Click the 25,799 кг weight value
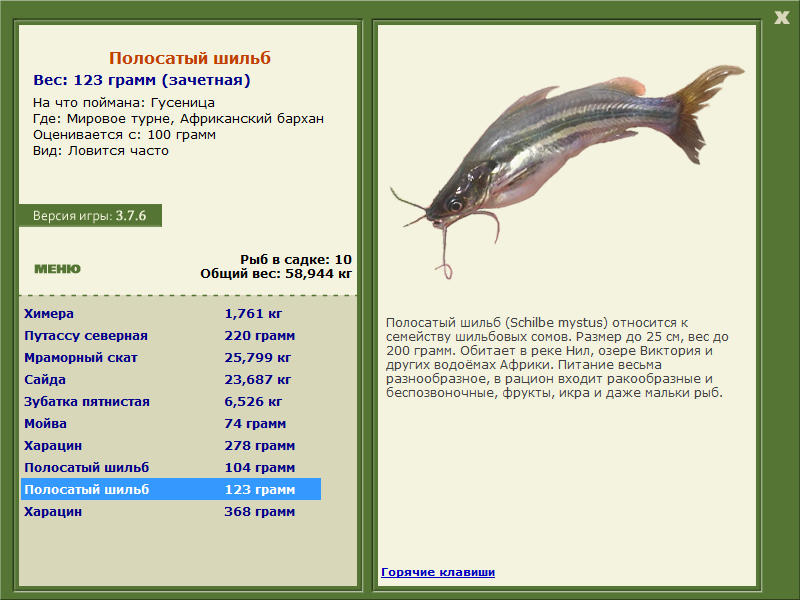Viewport: 800px width, 600px height. click(258, 358)
